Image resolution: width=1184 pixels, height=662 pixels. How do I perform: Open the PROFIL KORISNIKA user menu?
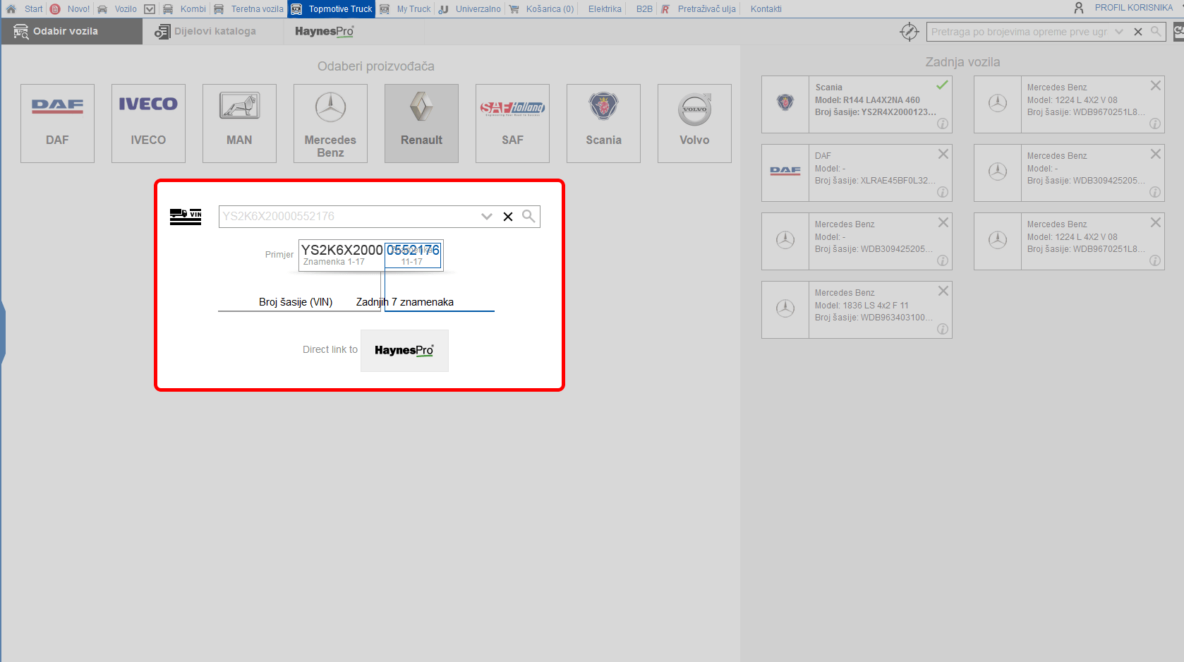coord(1124,8)
